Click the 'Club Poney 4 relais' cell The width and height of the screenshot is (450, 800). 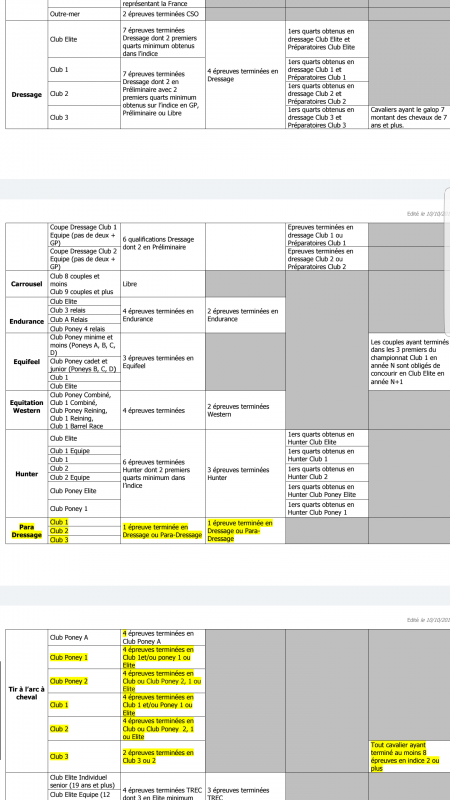click(84, 329)
